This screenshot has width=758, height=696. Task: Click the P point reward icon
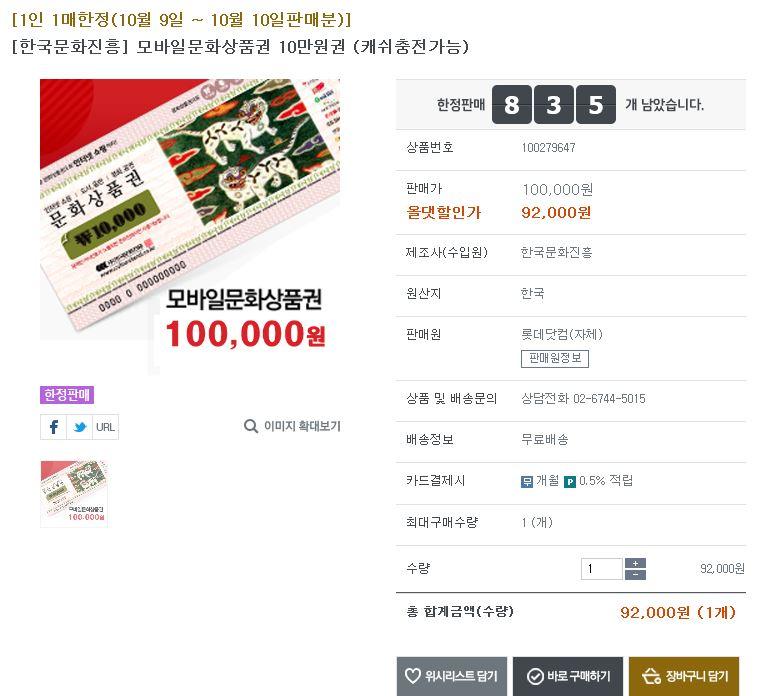[570, 481]
